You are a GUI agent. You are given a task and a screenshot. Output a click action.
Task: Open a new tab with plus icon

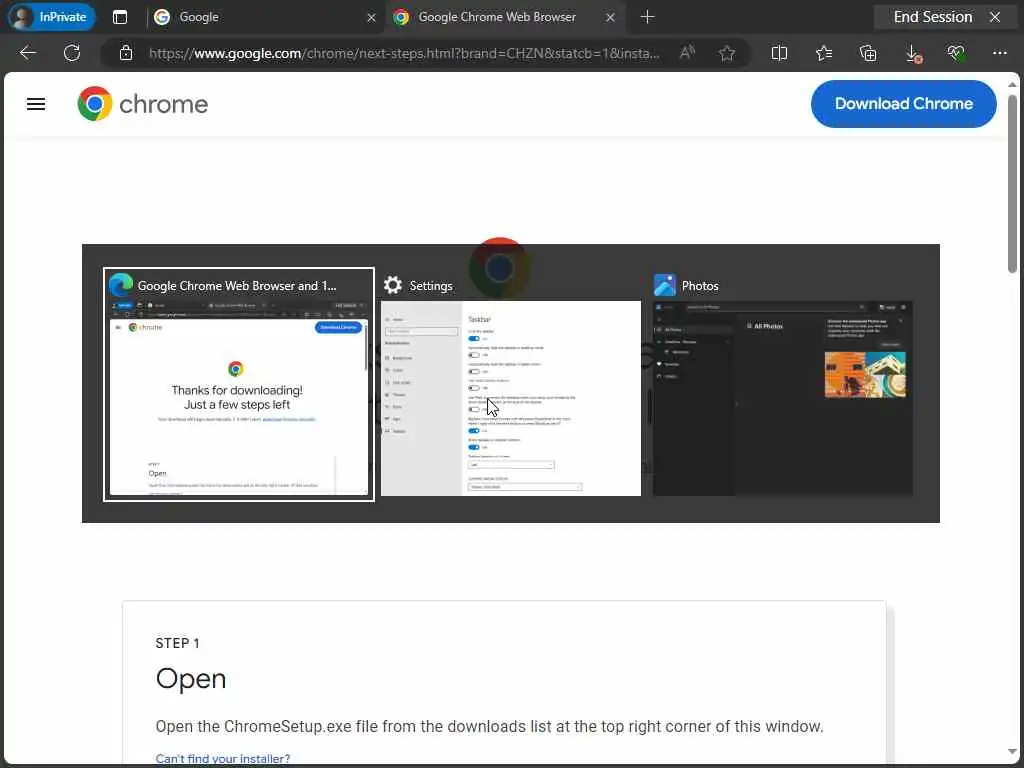[x=647, y=17]
